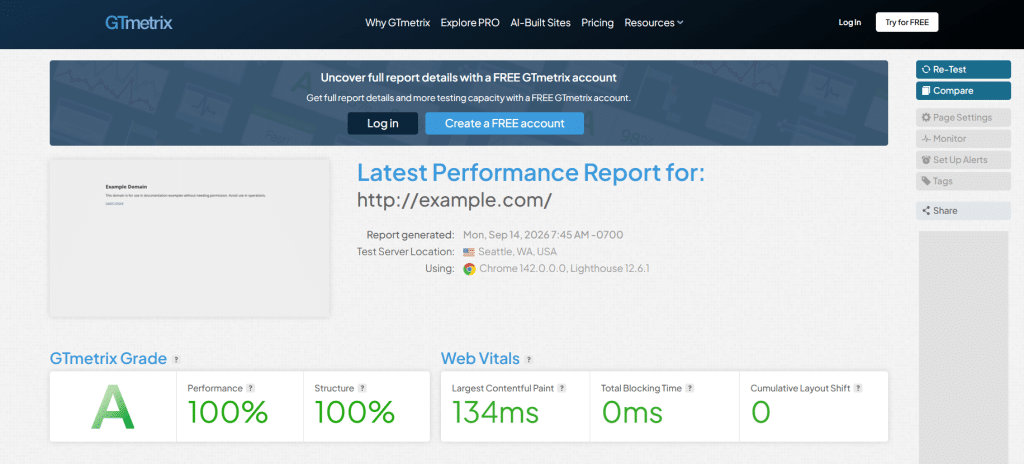Image resolution: width=1024 pixels, height=464 pixels.
Task: Click Largest Contentful Paint help icon
Action: click(562, 388)
